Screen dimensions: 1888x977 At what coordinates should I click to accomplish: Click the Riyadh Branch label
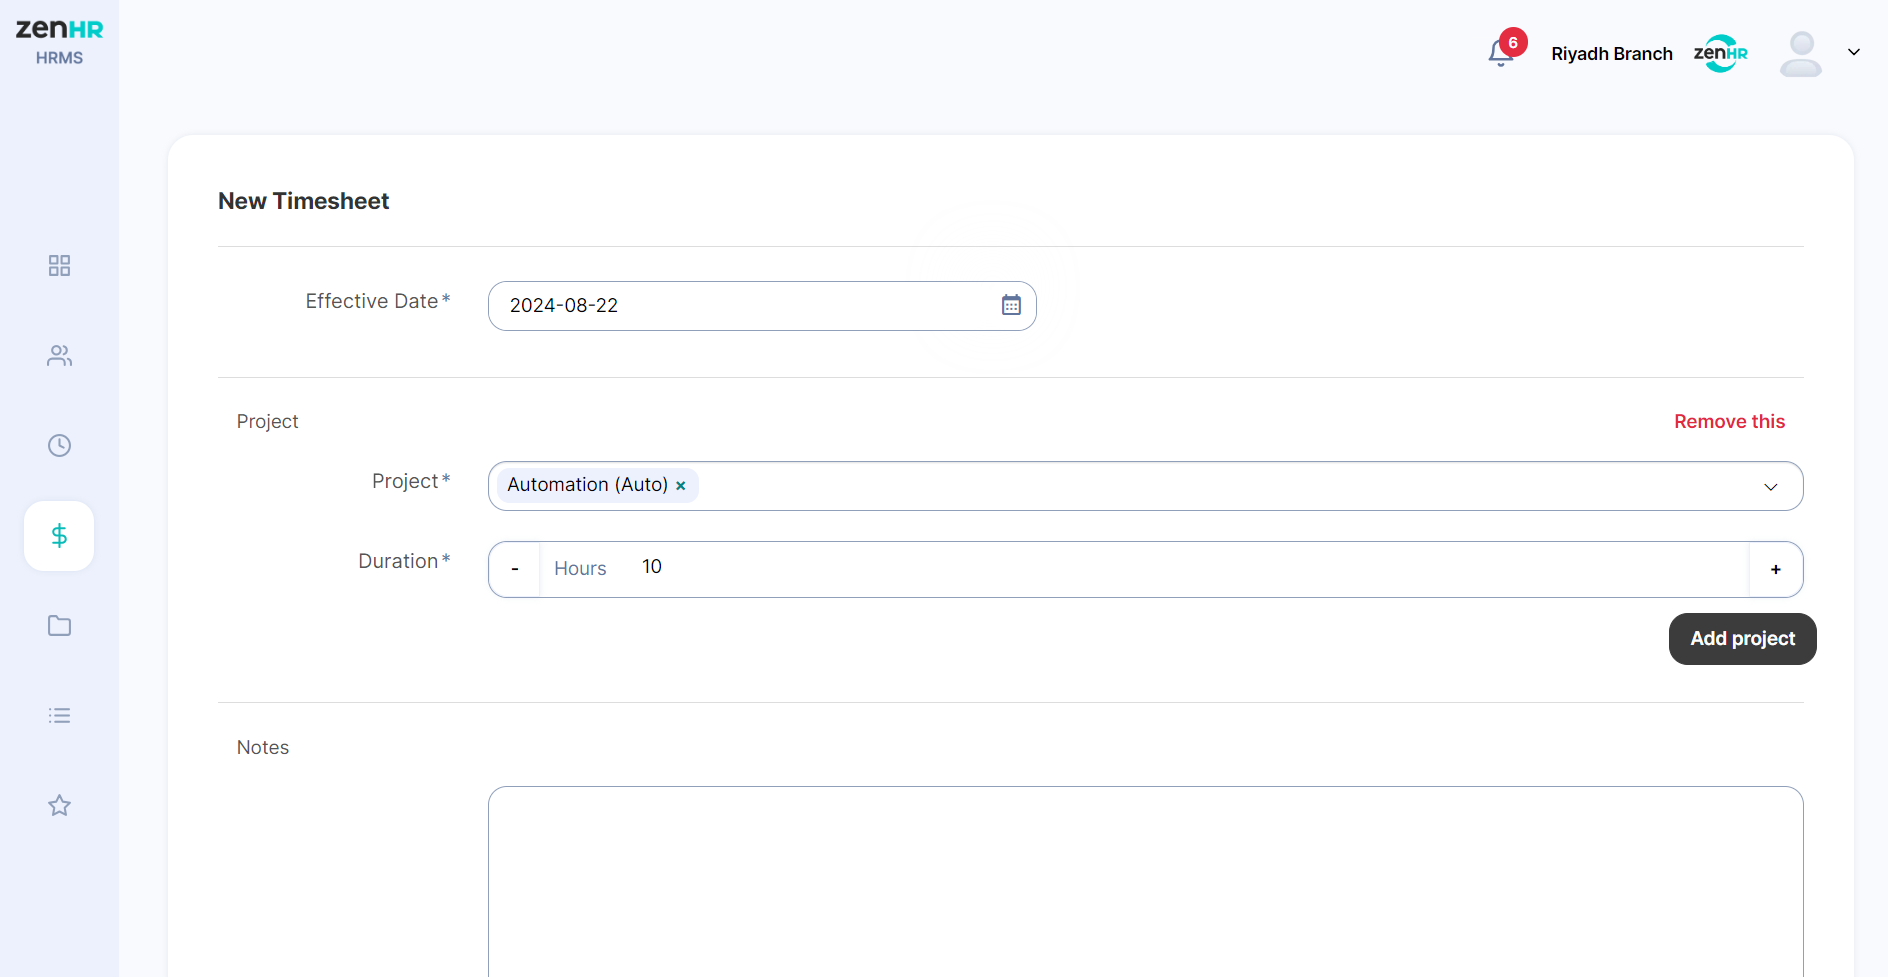(1611, 54)
